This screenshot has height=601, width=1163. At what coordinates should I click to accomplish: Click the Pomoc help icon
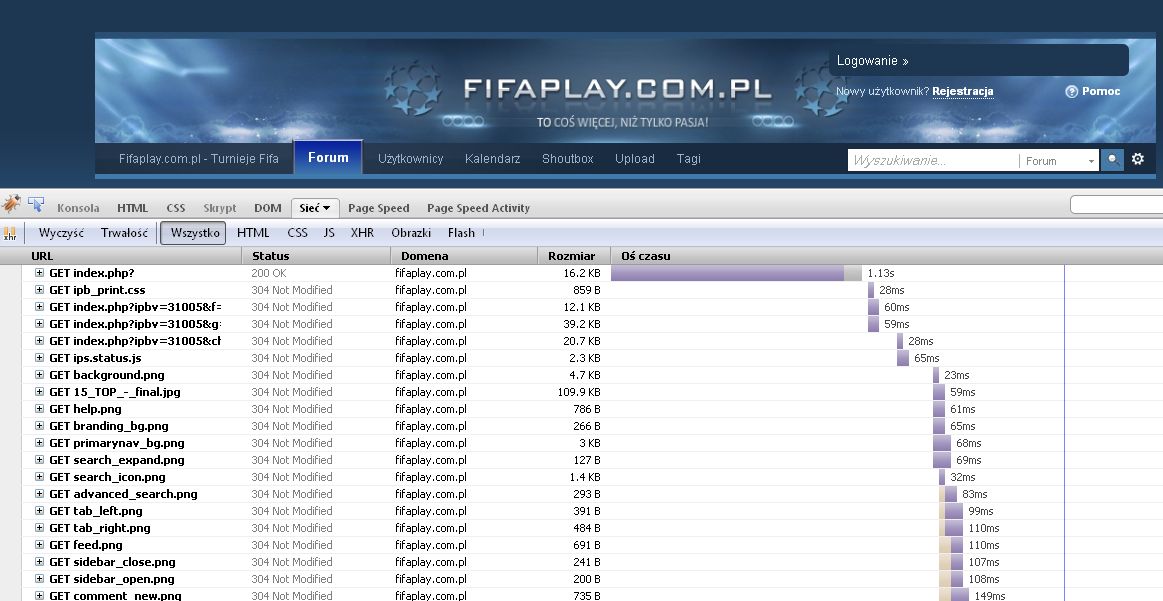point(1071,92)
